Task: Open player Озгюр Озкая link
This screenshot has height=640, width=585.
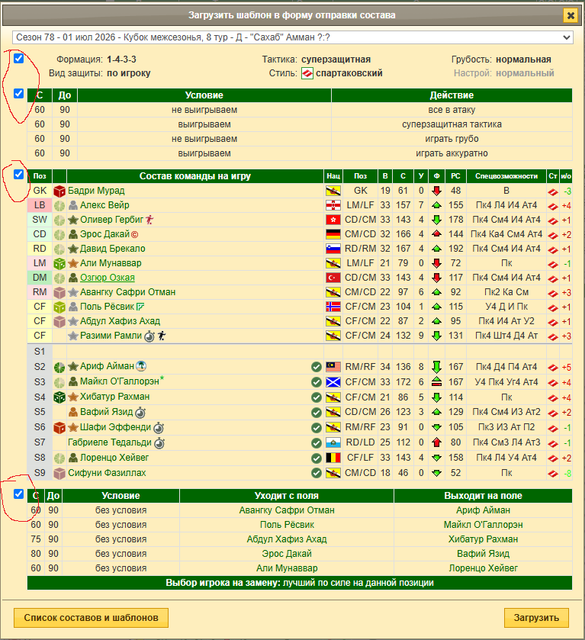Action: 107,278
